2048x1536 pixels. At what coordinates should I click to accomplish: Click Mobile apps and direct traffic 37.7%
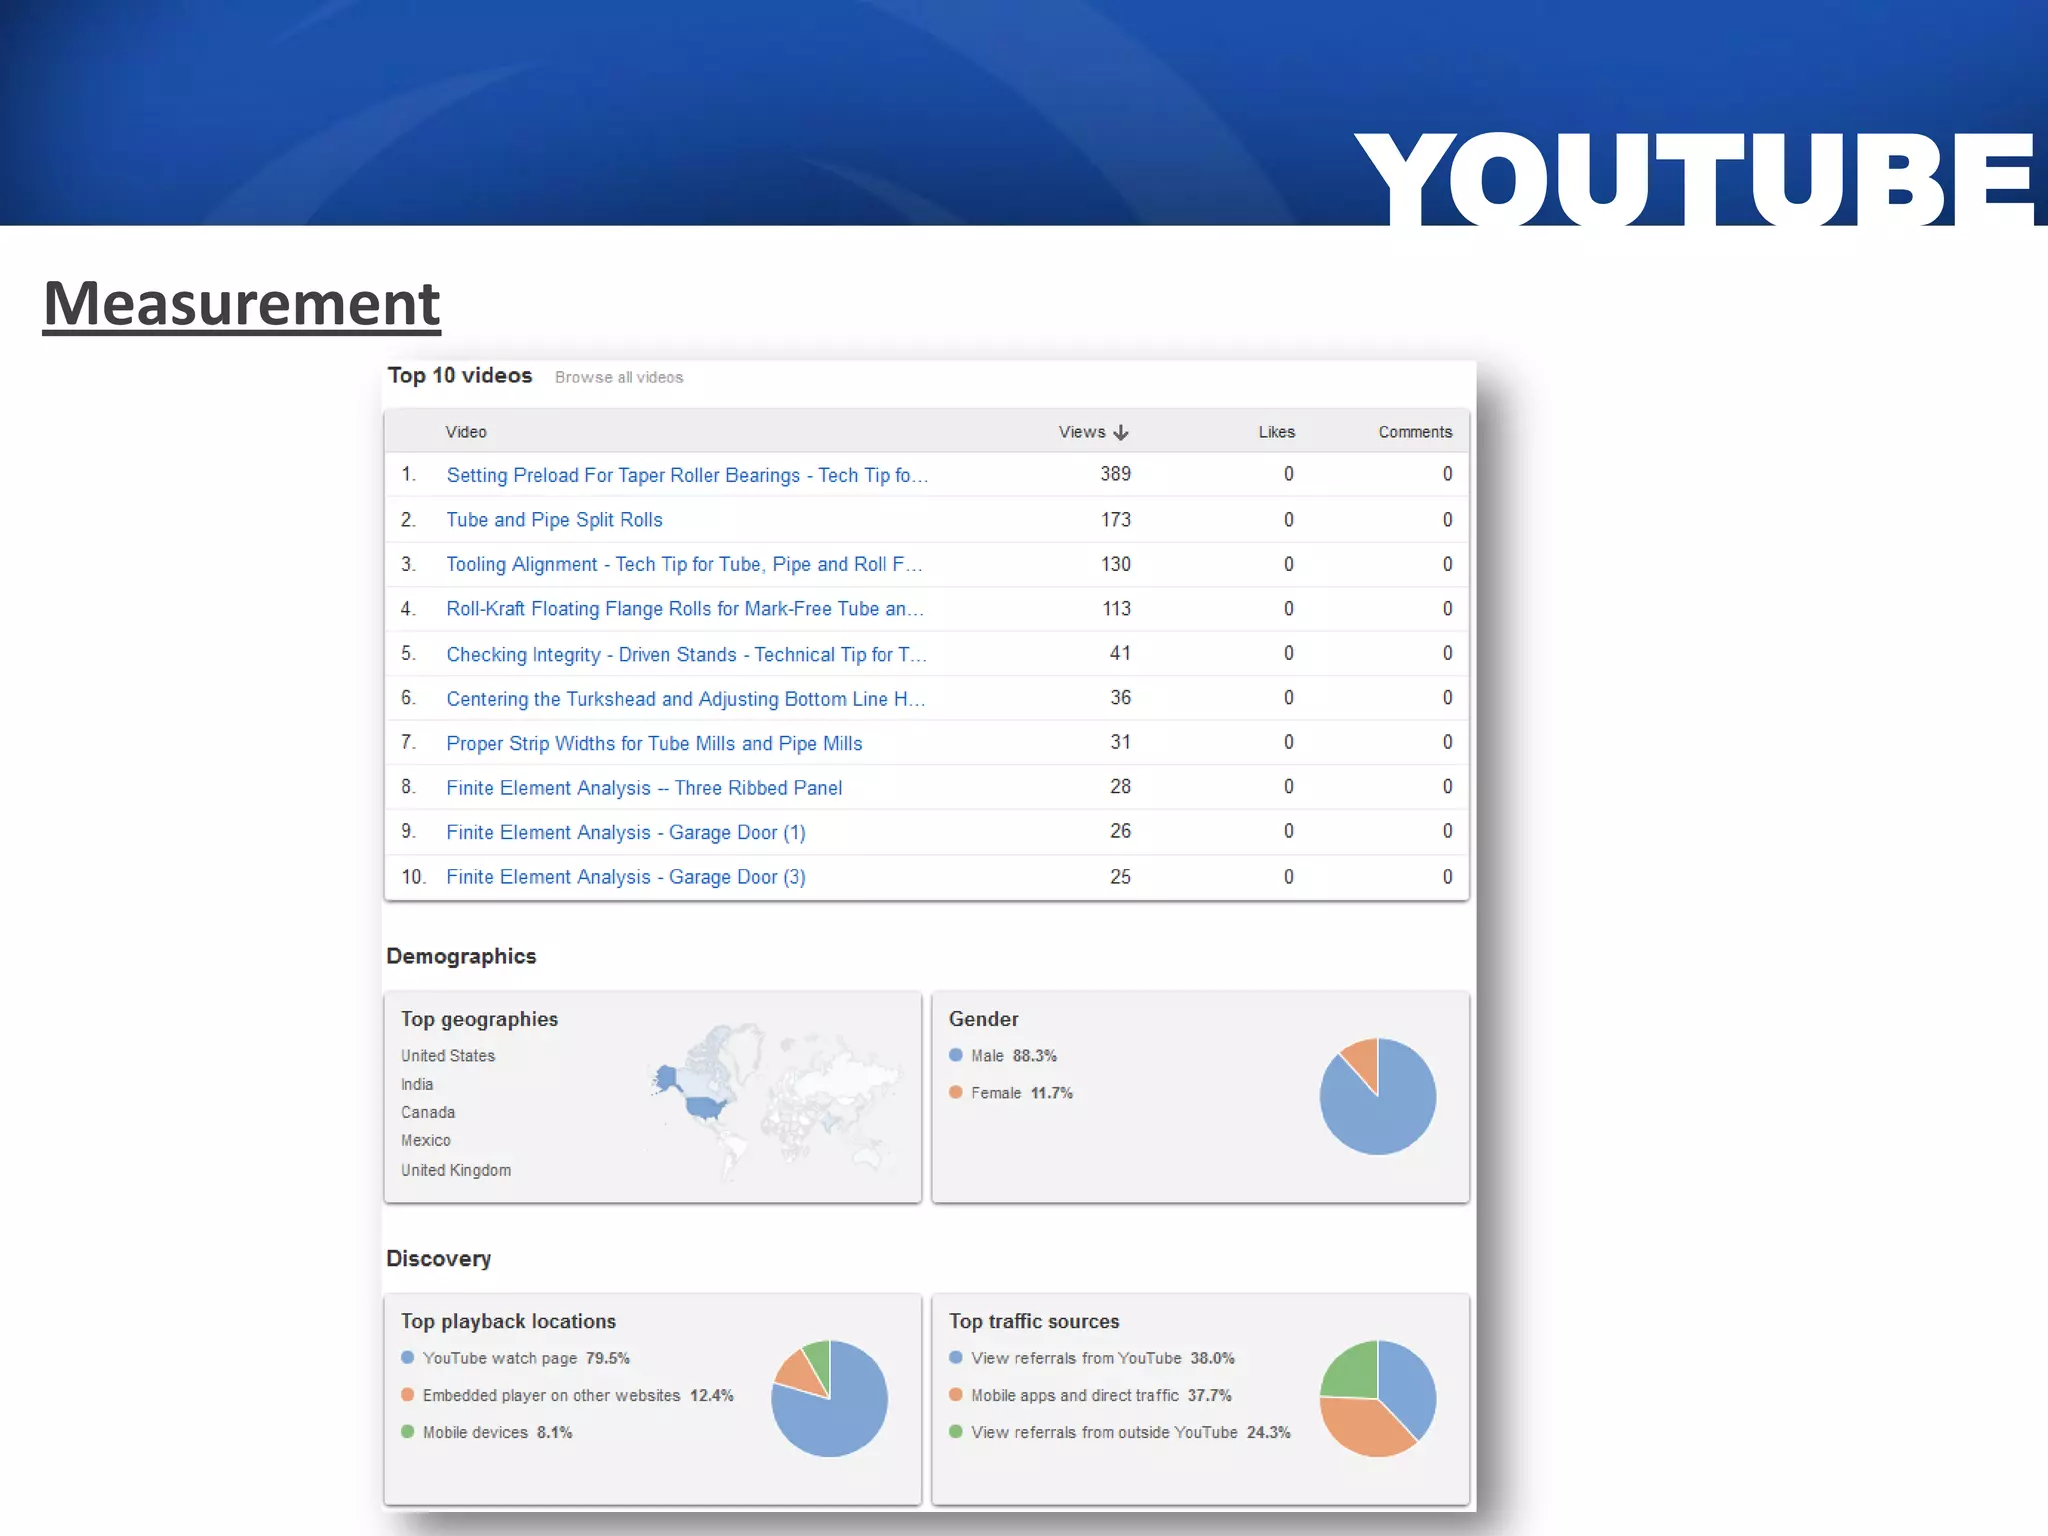coord(1101,1395)
